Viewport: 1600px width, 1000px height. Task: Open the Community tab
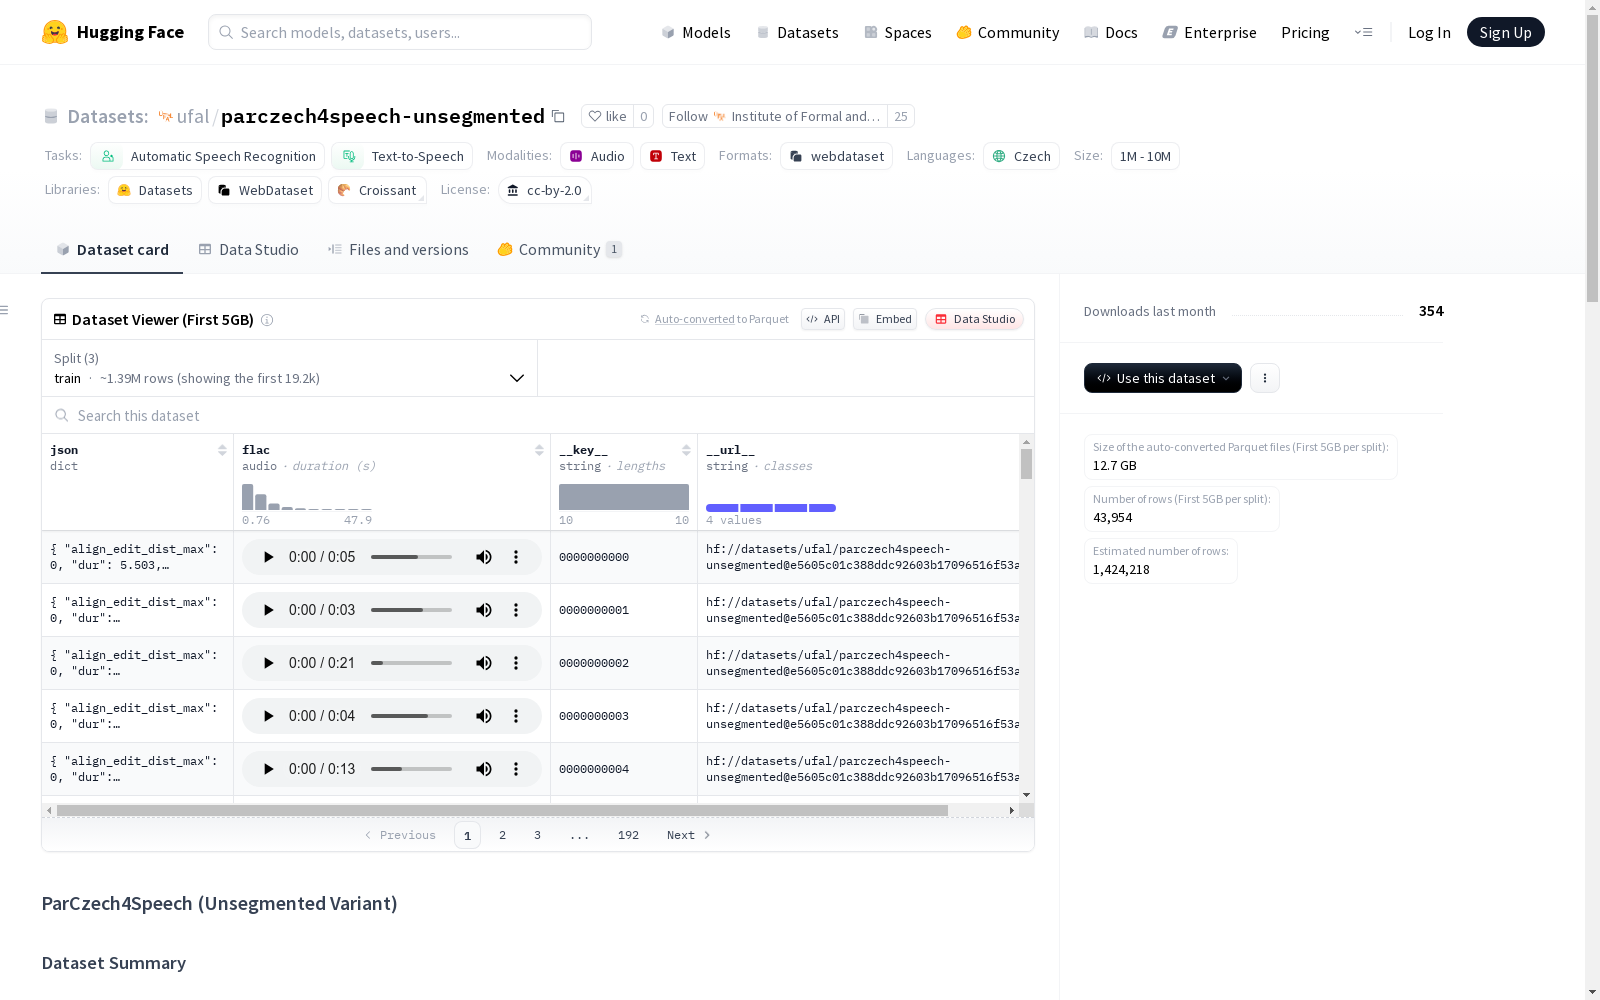[559, 250]
